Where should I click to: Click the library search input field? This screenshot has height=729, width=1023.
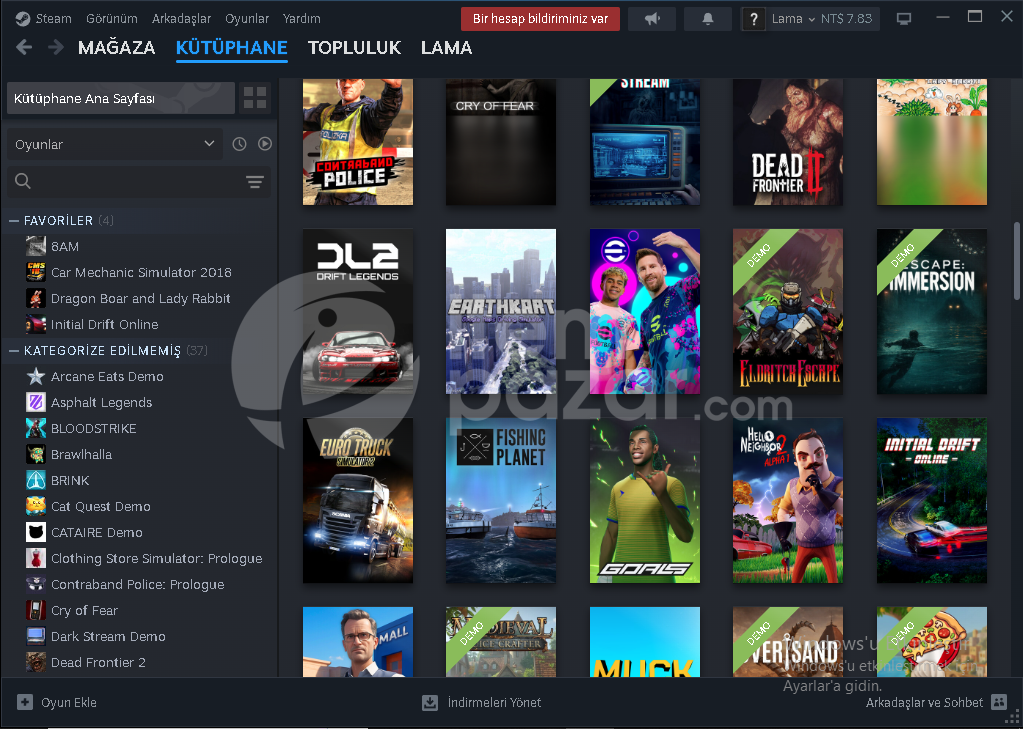(x=138, y=181)
